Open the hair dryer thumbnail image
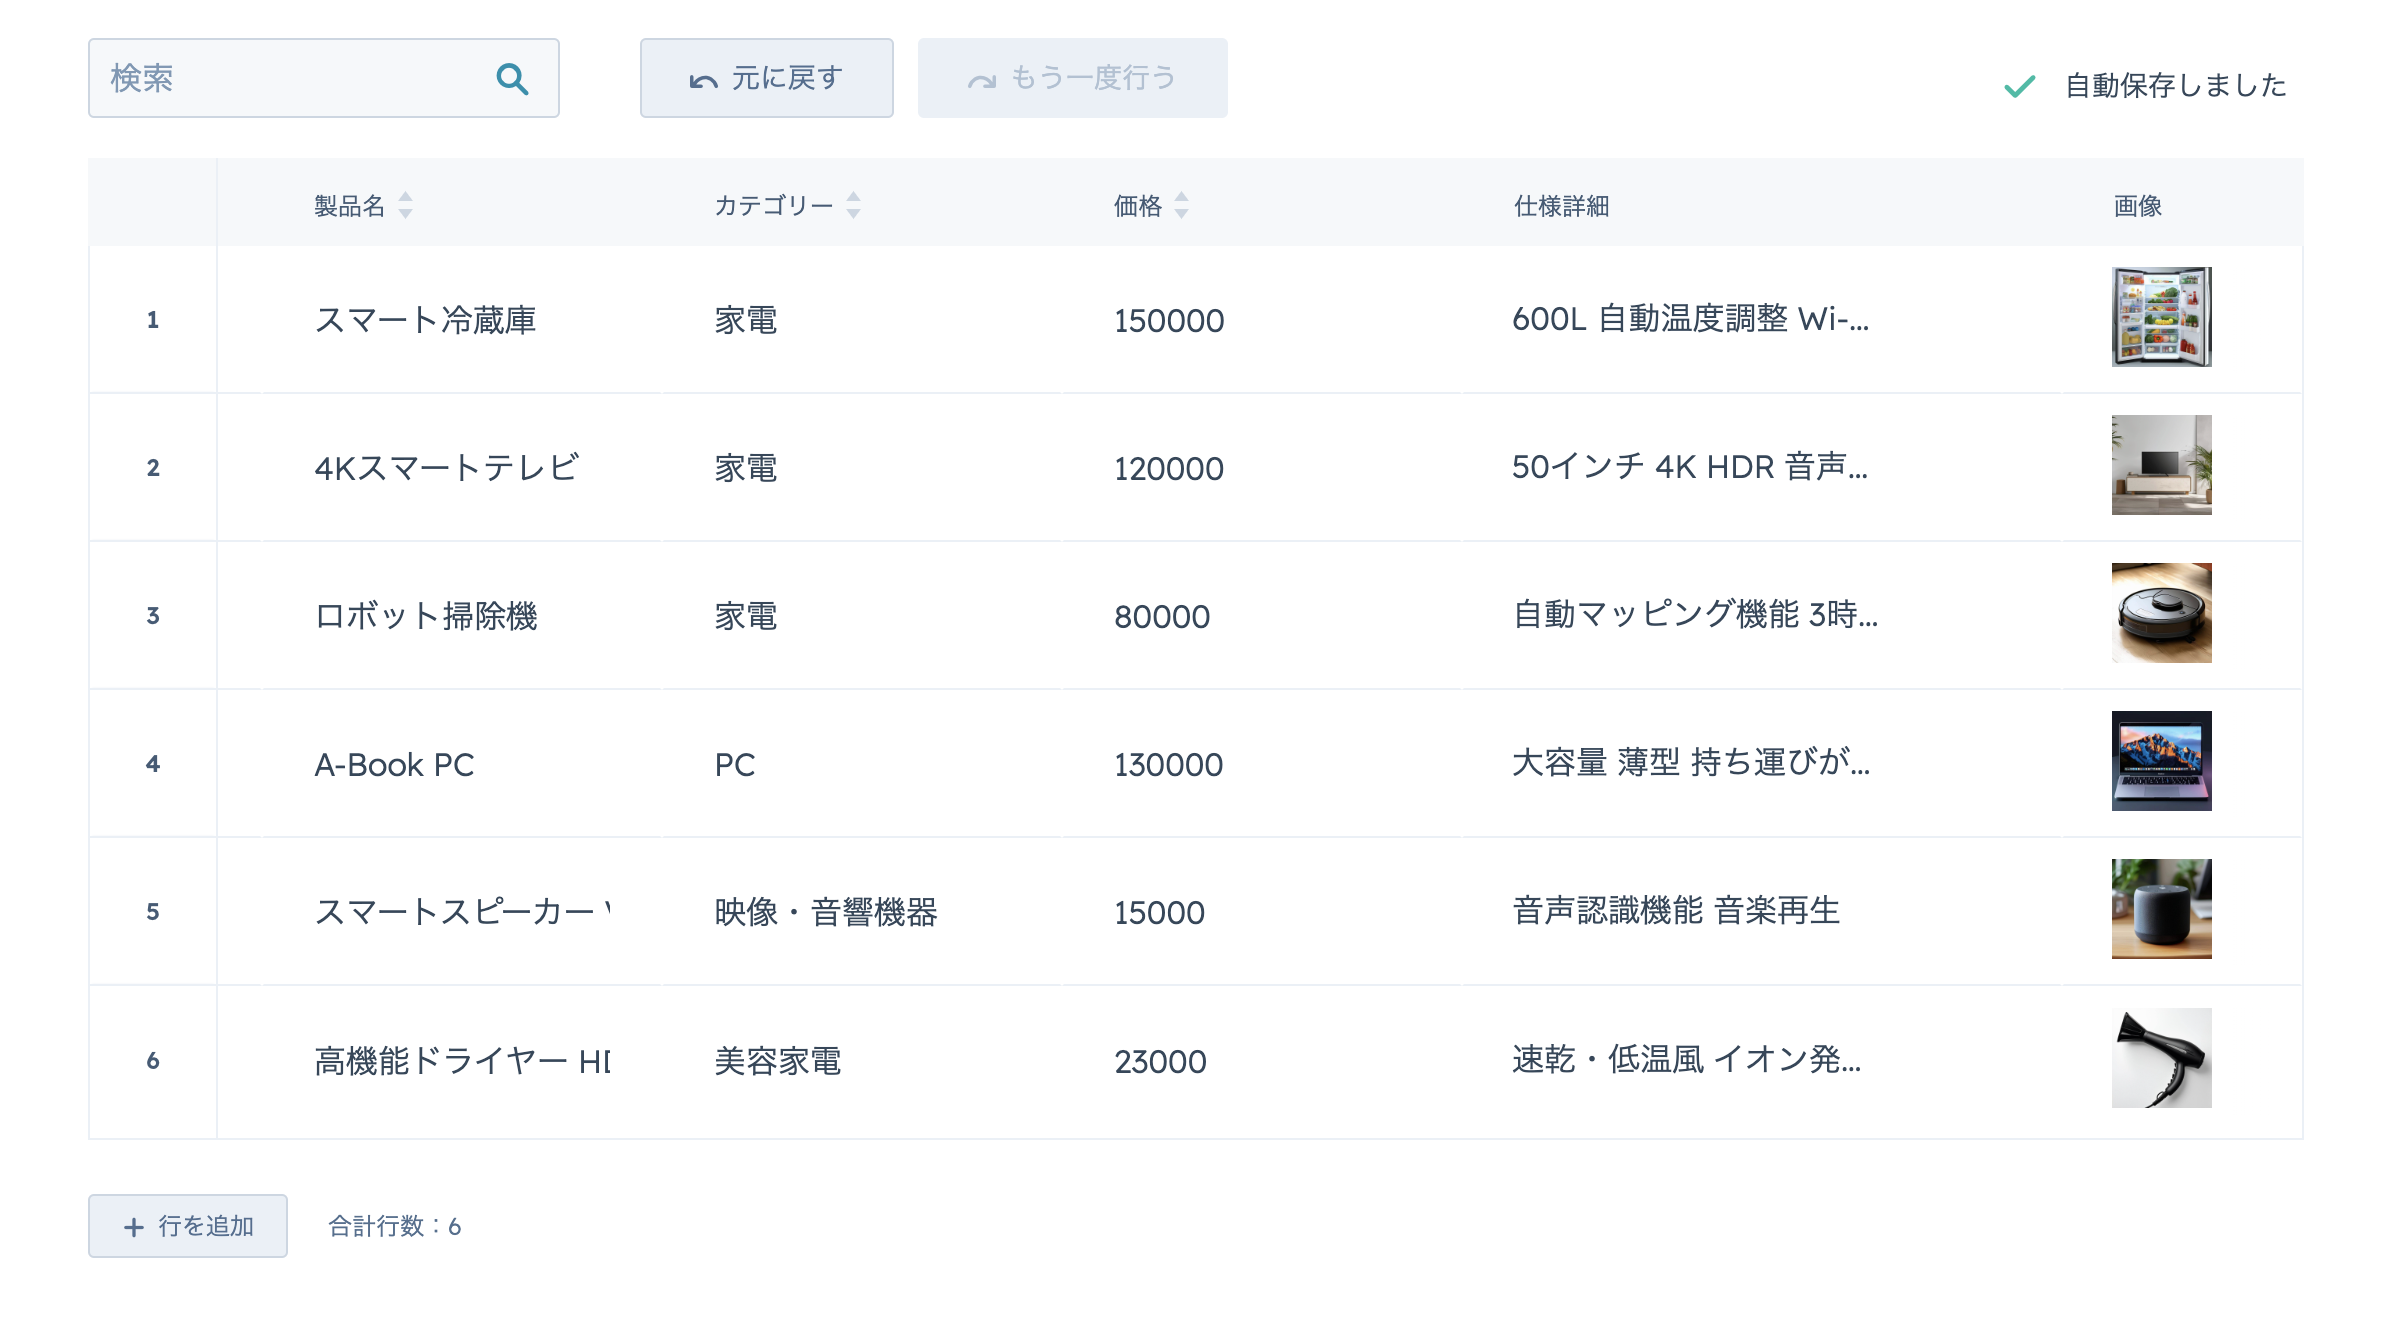The image size is (2400, 1344). point(2161,1058)
